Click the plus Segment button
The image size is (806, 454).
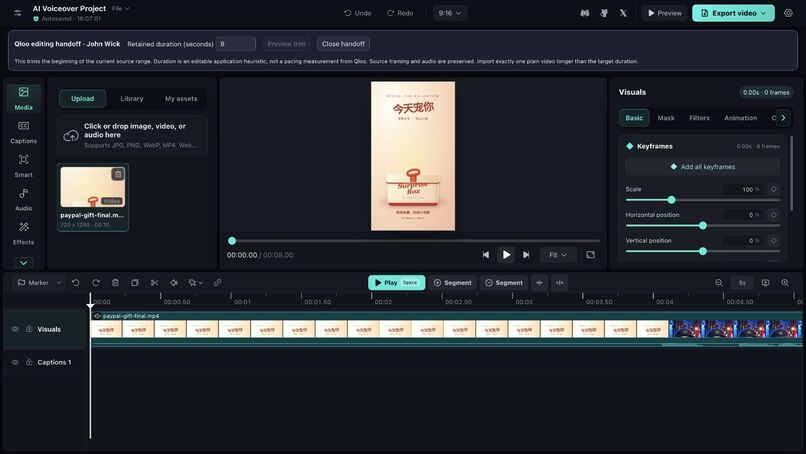452,283
